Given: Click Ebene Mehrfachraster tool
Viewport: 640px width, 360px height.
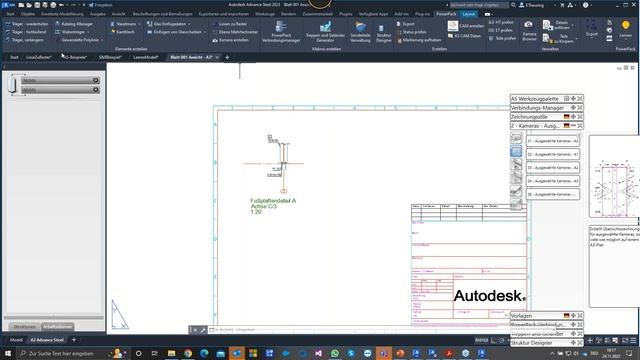Looking at the screenshot, I should click(x=235, y=32).
